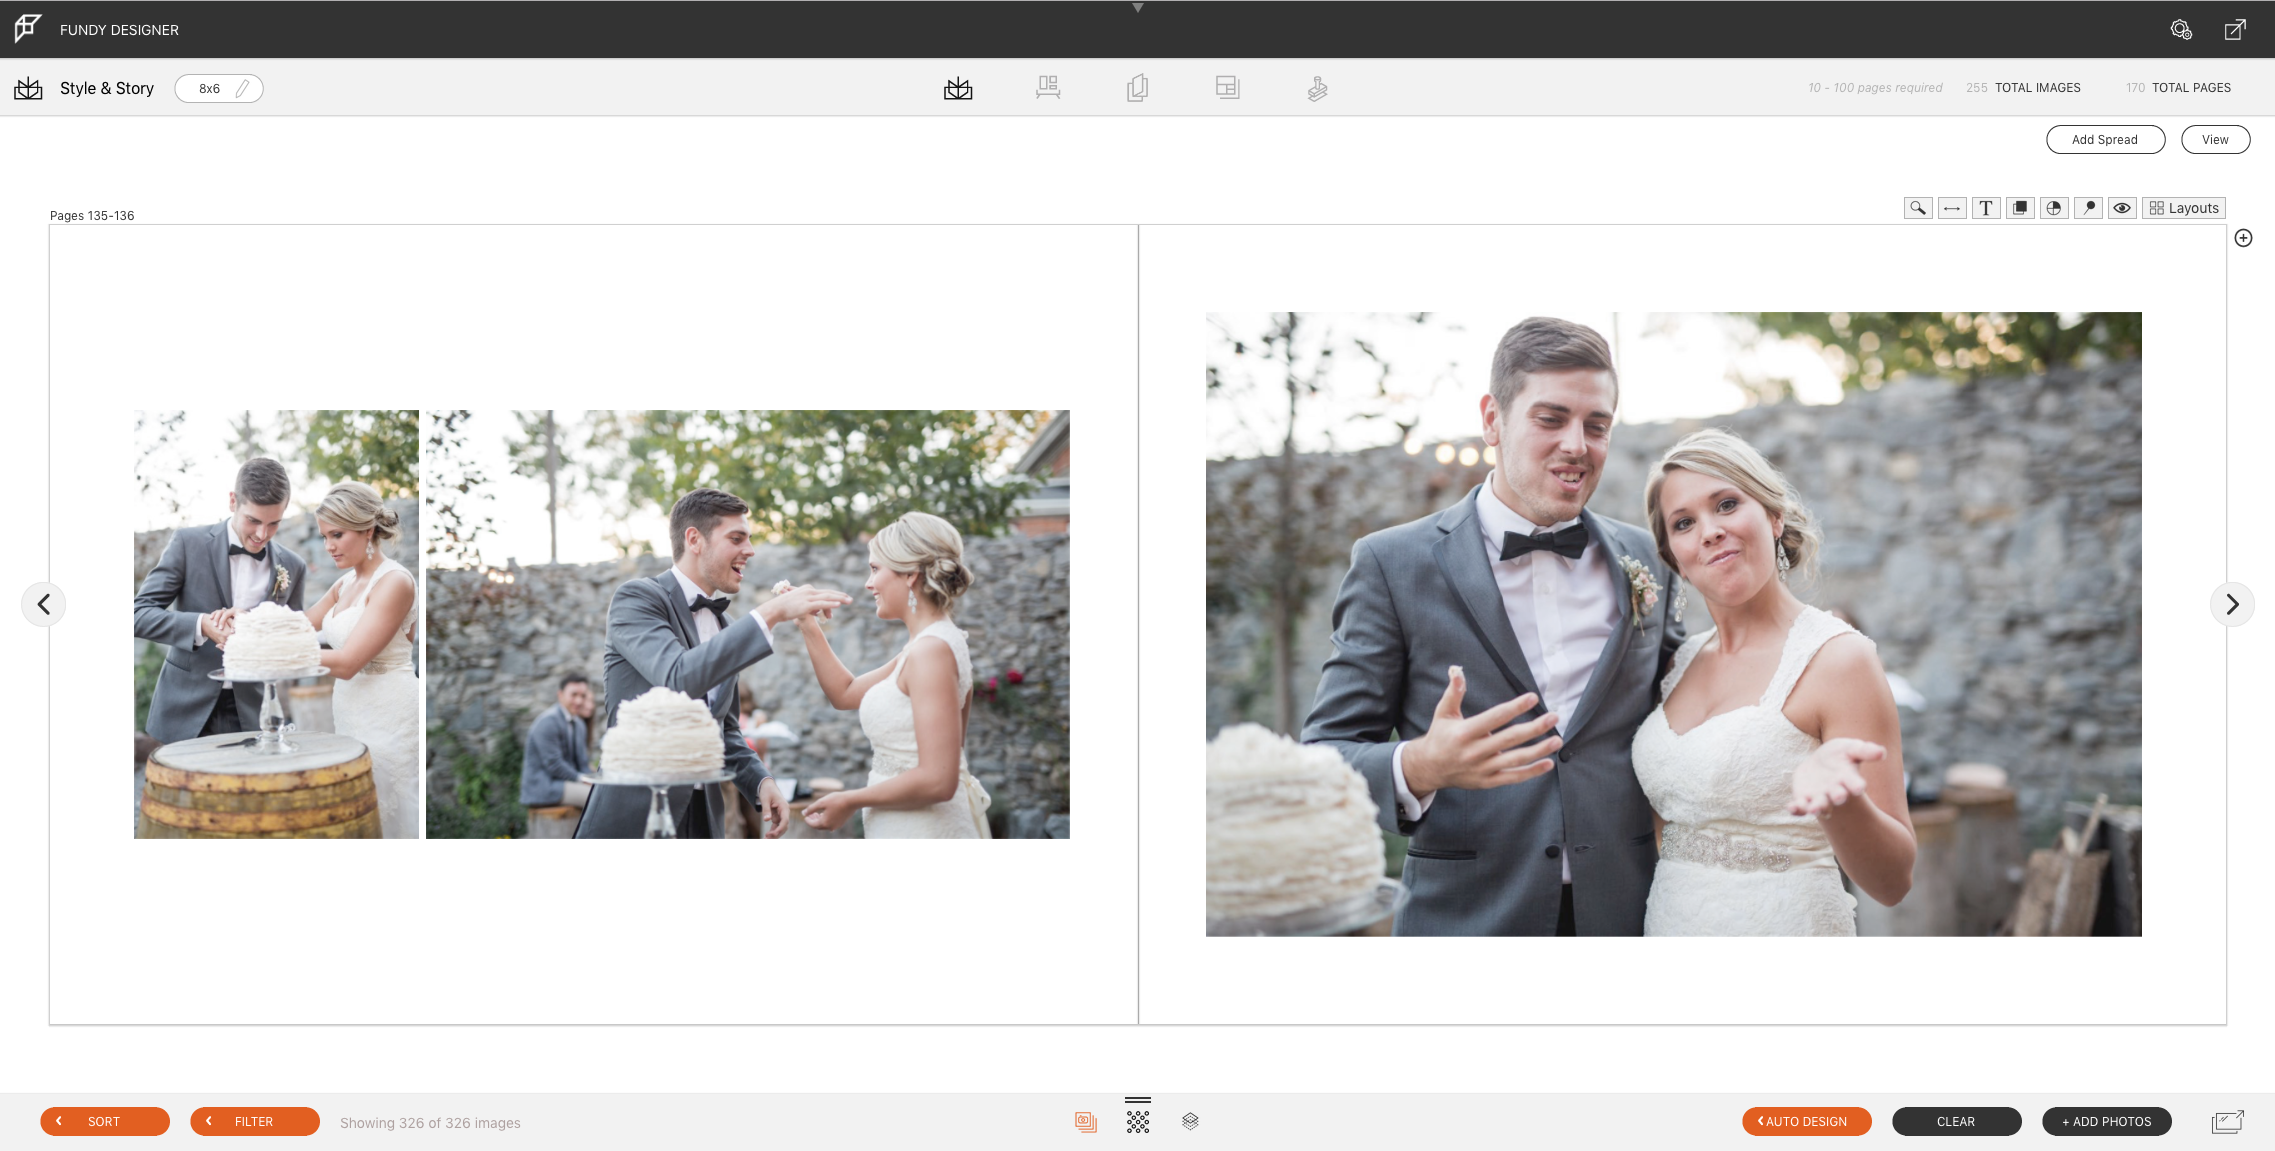Screen dimensions: 2275x1151
Task: Click the Clear button to reset design
Action: 1956,1122
